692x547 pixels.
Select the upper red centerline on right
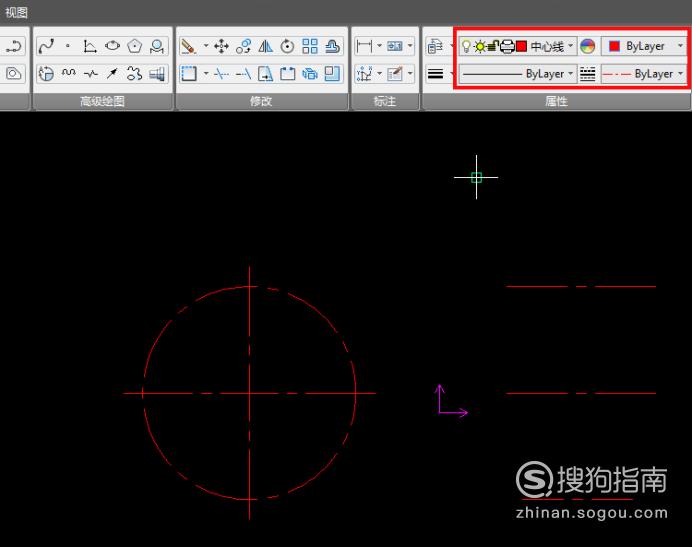[x=581, y=287]
